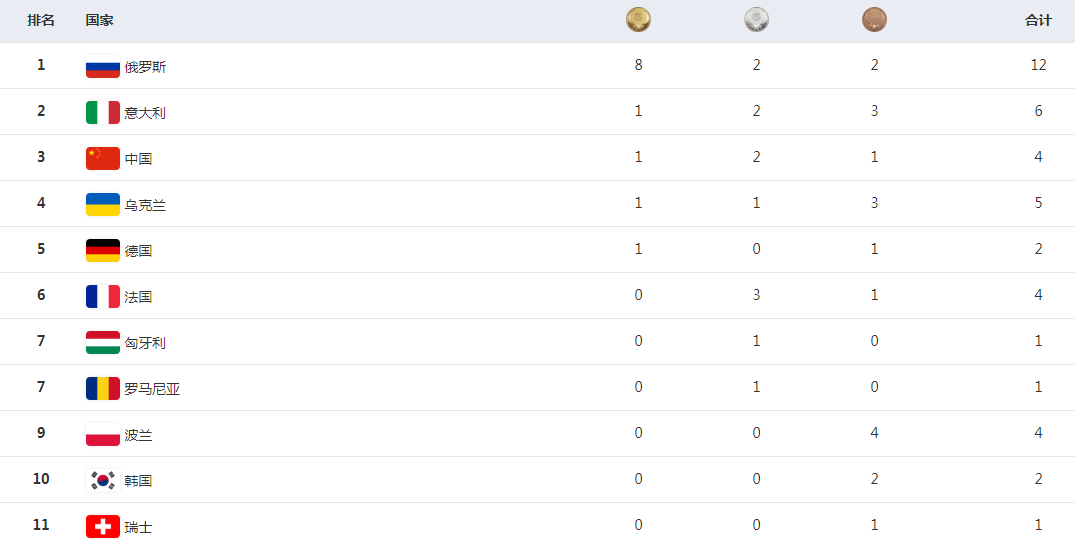This screenshot has width=1075, height=546.
Task: Click the Switzerland flag icon
Action: (x=103, y=526)
